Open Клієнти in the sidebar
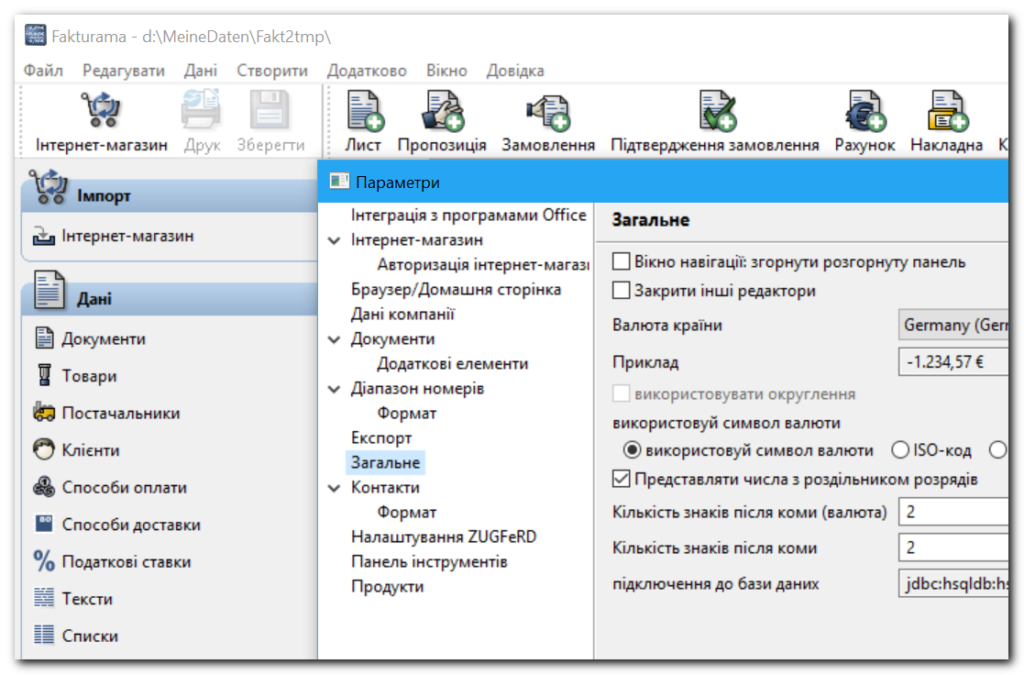The height and width of the screenshot is (675, 1024). [x=77, y=450]
